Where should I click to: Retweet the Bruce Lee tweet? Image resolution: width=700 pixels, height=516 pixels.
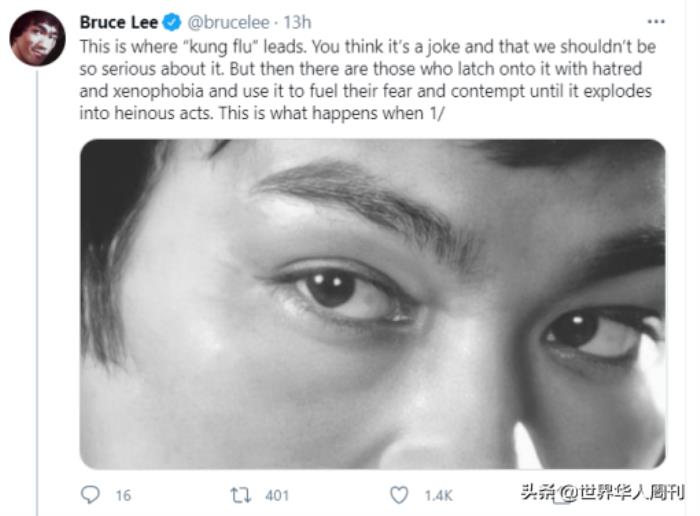pyautogui.click(x=241, y=494)
